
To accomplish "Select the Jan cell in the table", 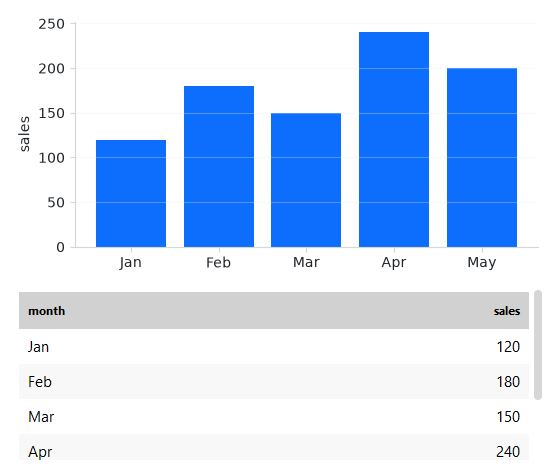I will pos(39,347).
